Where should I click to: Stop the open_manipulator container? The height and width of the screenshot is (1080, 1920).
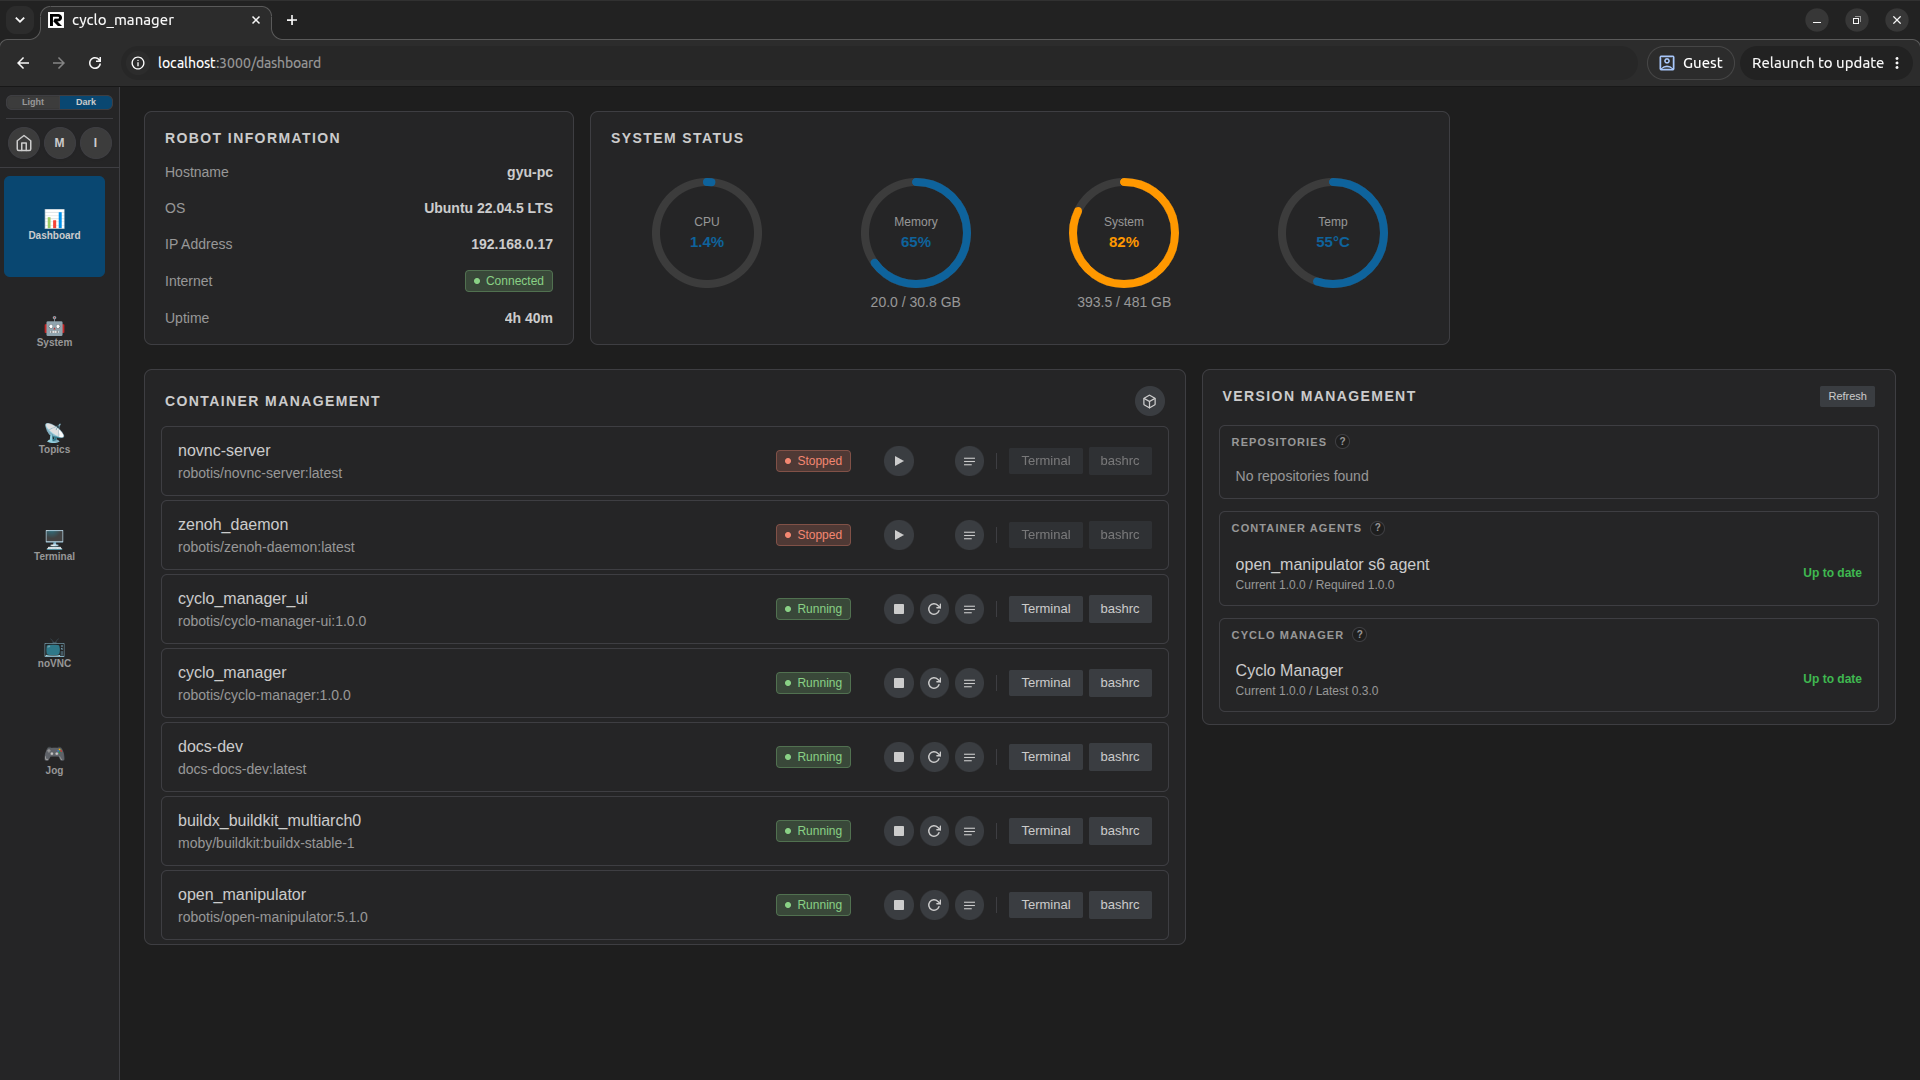(898, 905)
